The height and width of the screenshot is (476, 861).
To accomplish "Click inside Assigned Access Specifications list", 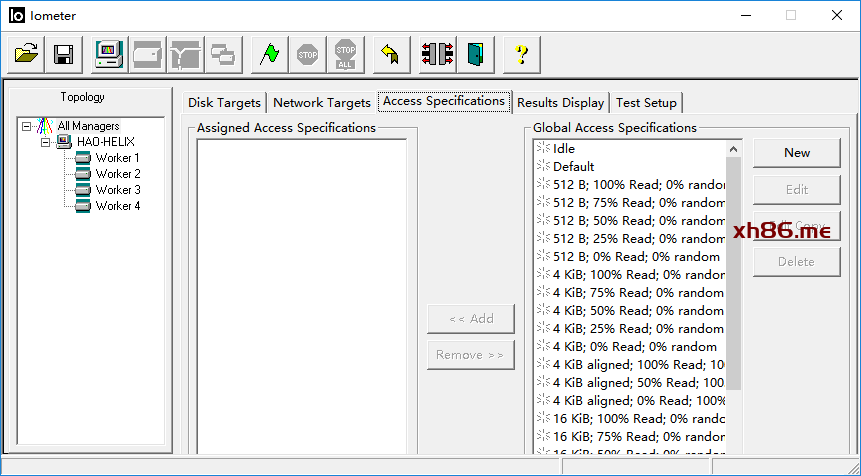I will (x=301, y=296).
